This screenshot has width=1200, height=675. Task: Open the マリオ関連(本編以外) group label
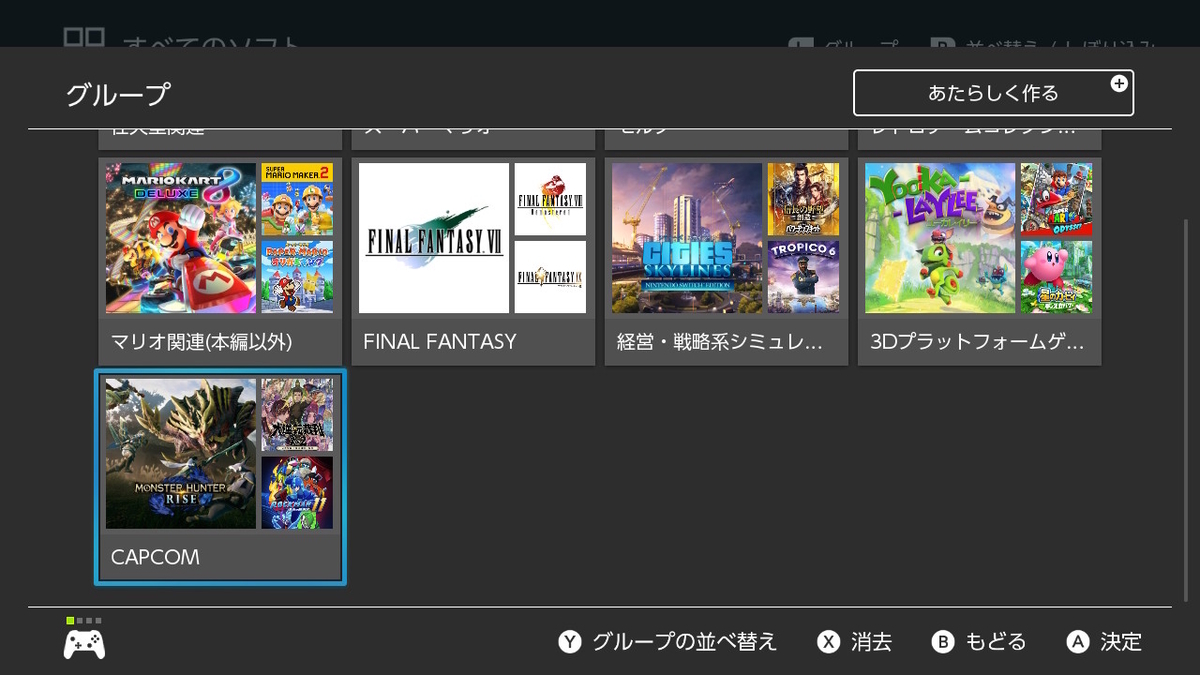click(x=201, y=342)
